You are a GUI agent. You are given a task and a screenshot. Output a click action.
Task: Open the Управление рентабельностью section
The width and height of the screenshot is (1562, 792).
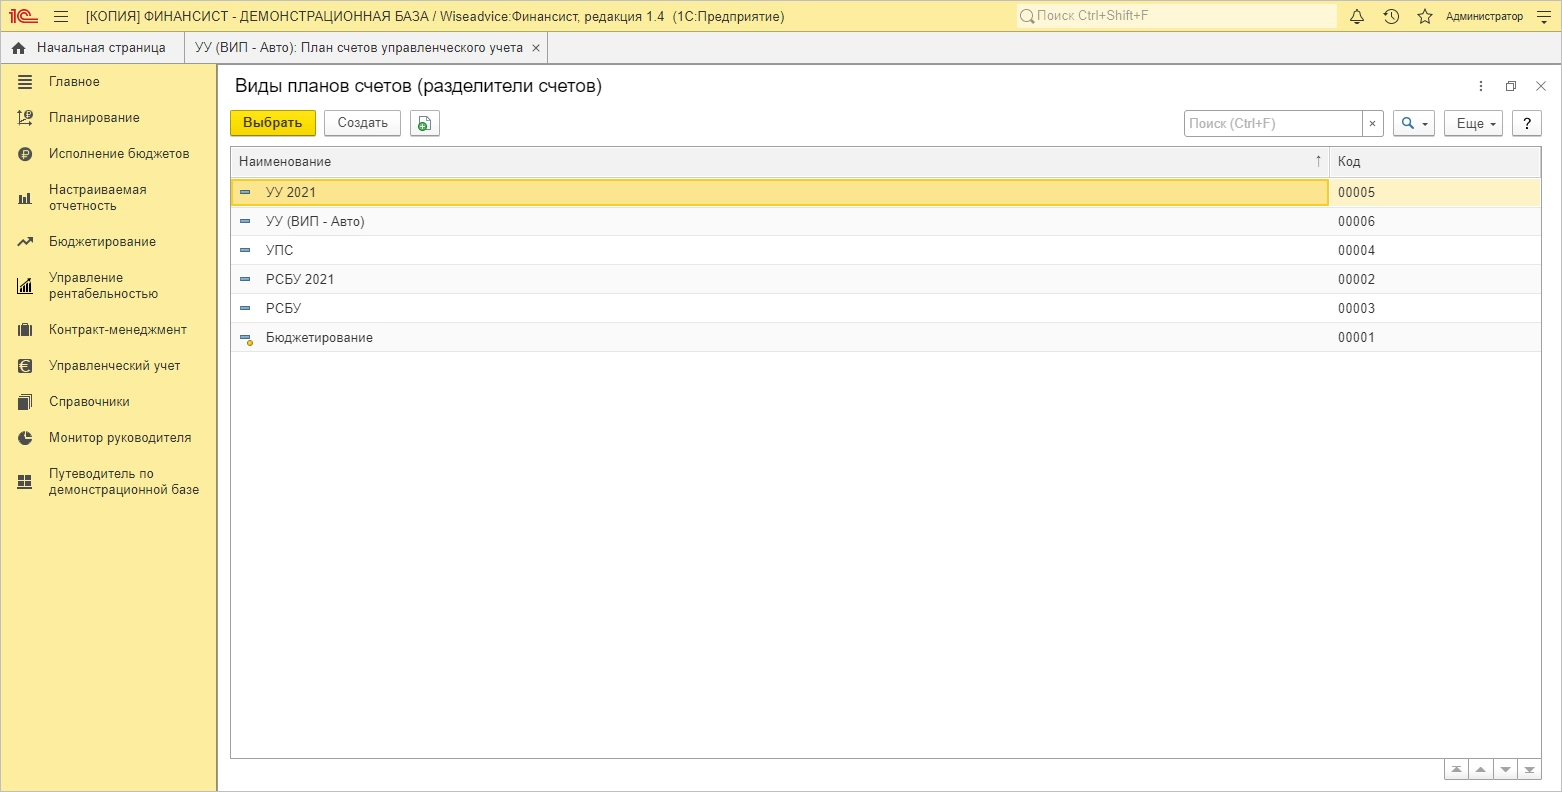[x=103, y=286]
